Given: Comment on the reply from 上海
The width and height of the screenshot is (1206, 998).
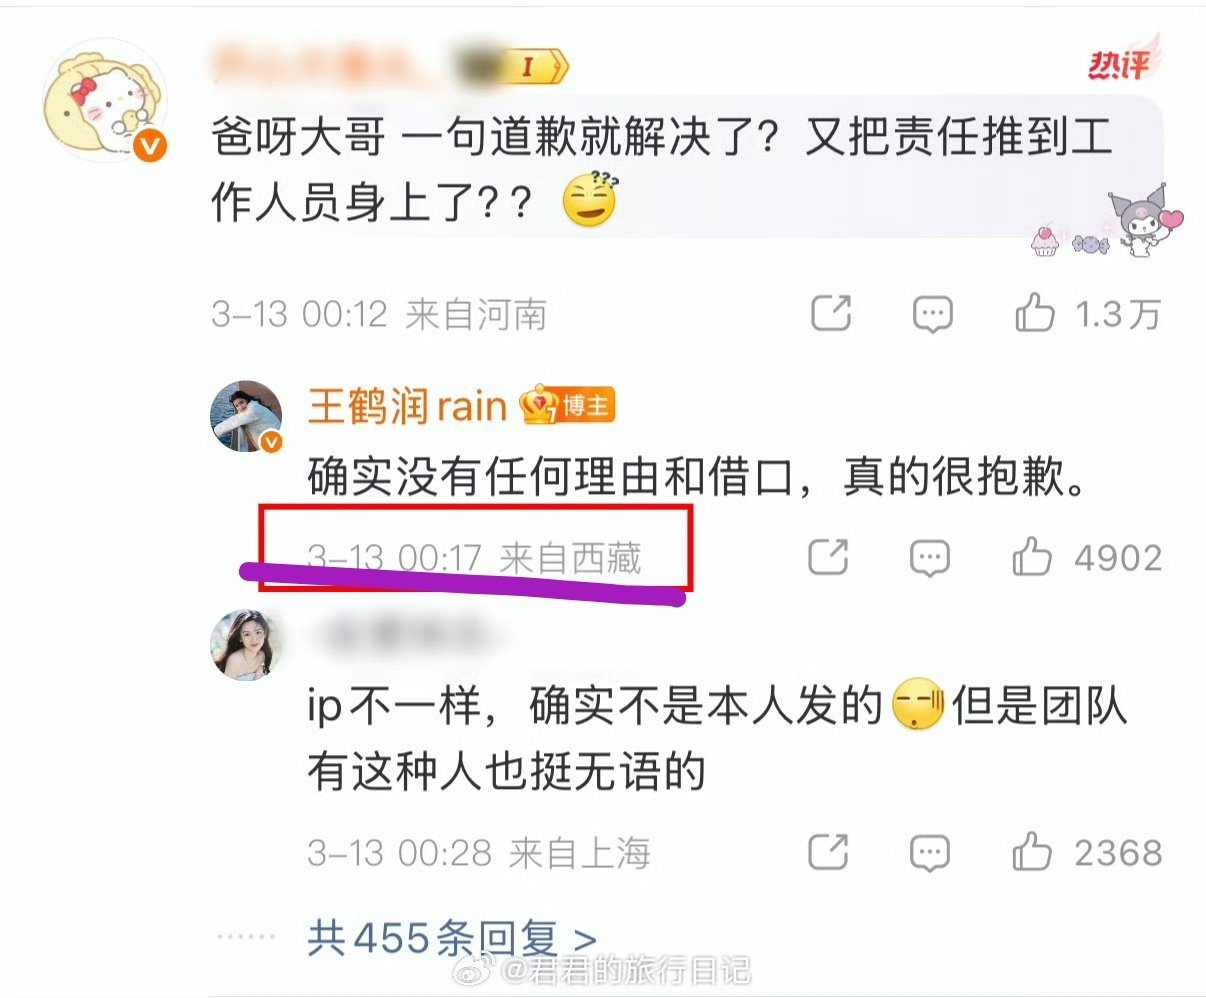Looking at the screenshot, I should [x=929, y=854].
